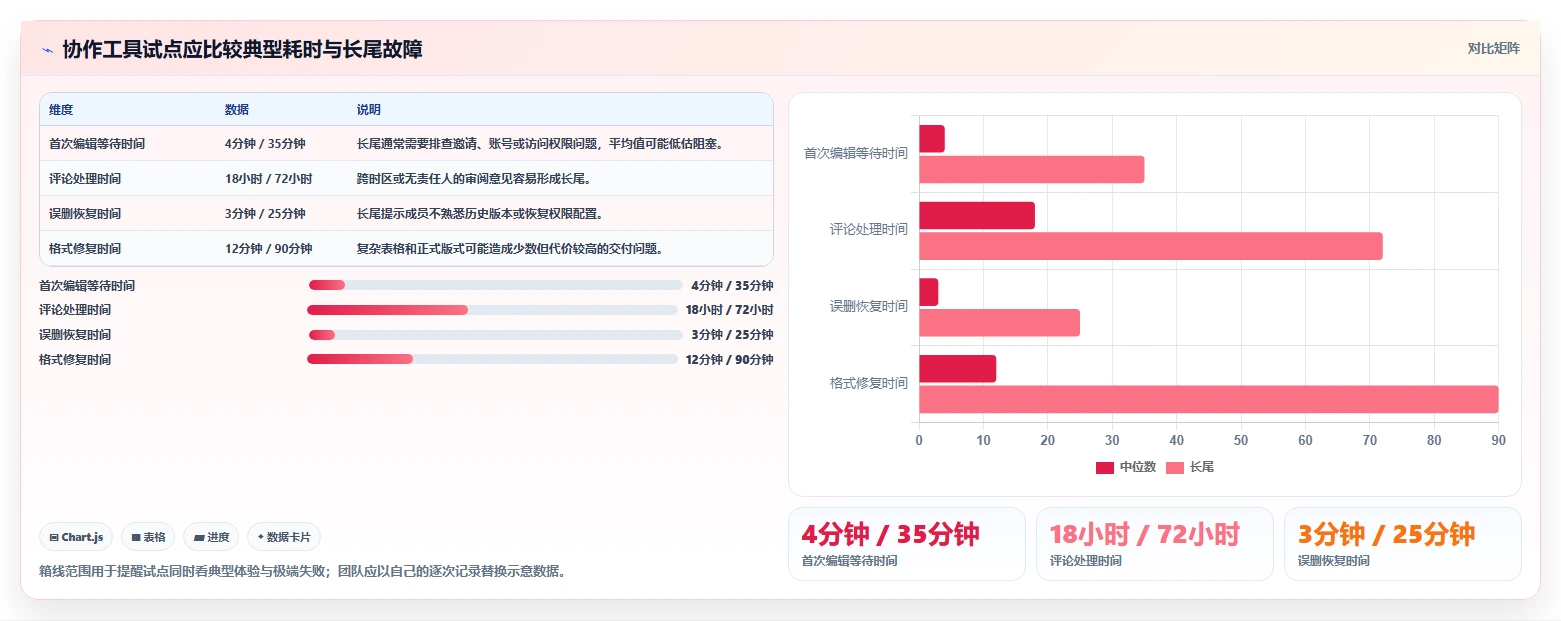Viewport: 1561px width, 621px height.
Task: Click the 维度 column header
Action: pyautogui.click(x=61, y=109)
